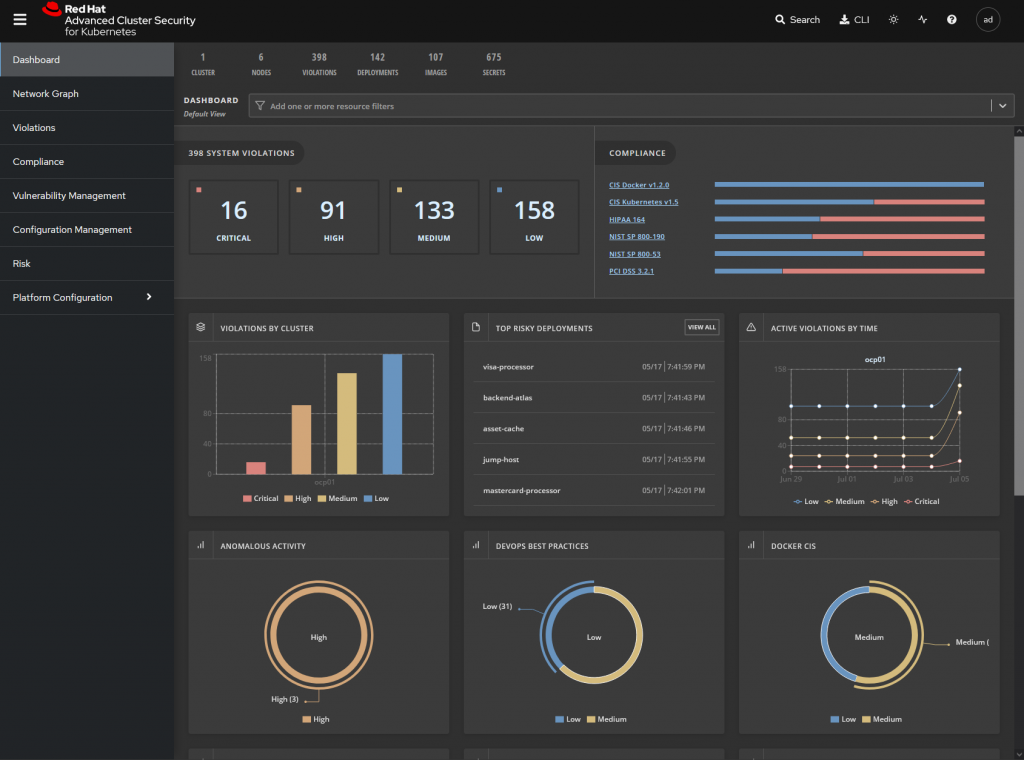Open the help question mark icon
The height and width of the screenshot is (760, 1024).
click(x=952, y=20)
